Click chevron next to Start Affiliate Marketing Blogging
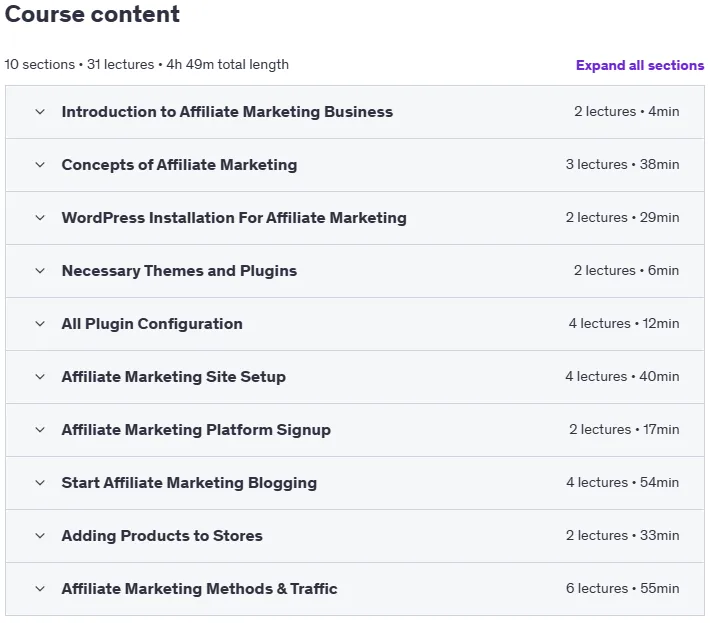This screenshot has height=623, width=710. point(40,482)
